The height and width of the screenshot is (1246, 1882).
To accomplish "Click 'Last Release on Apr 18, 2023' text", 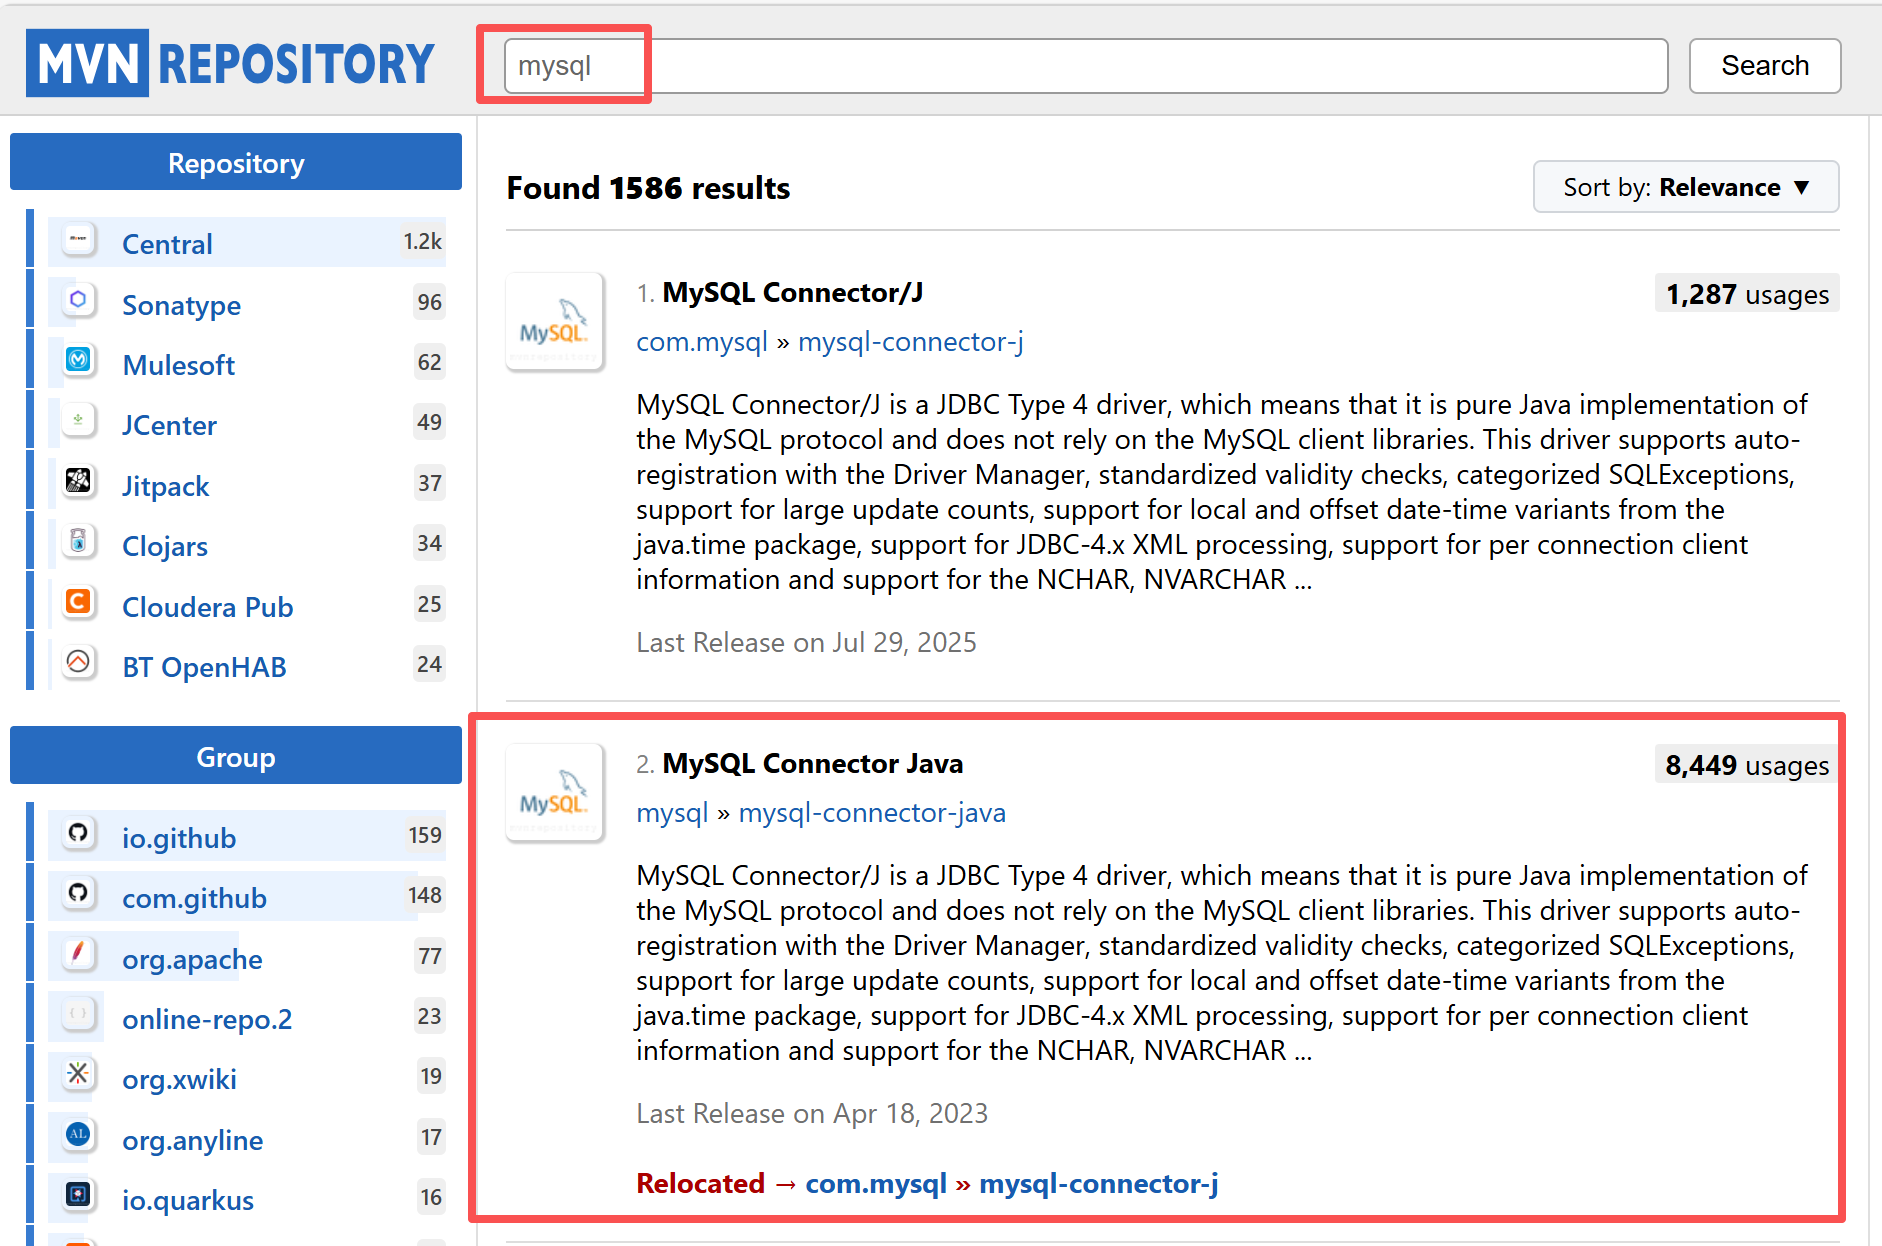I will point(812,1113).
